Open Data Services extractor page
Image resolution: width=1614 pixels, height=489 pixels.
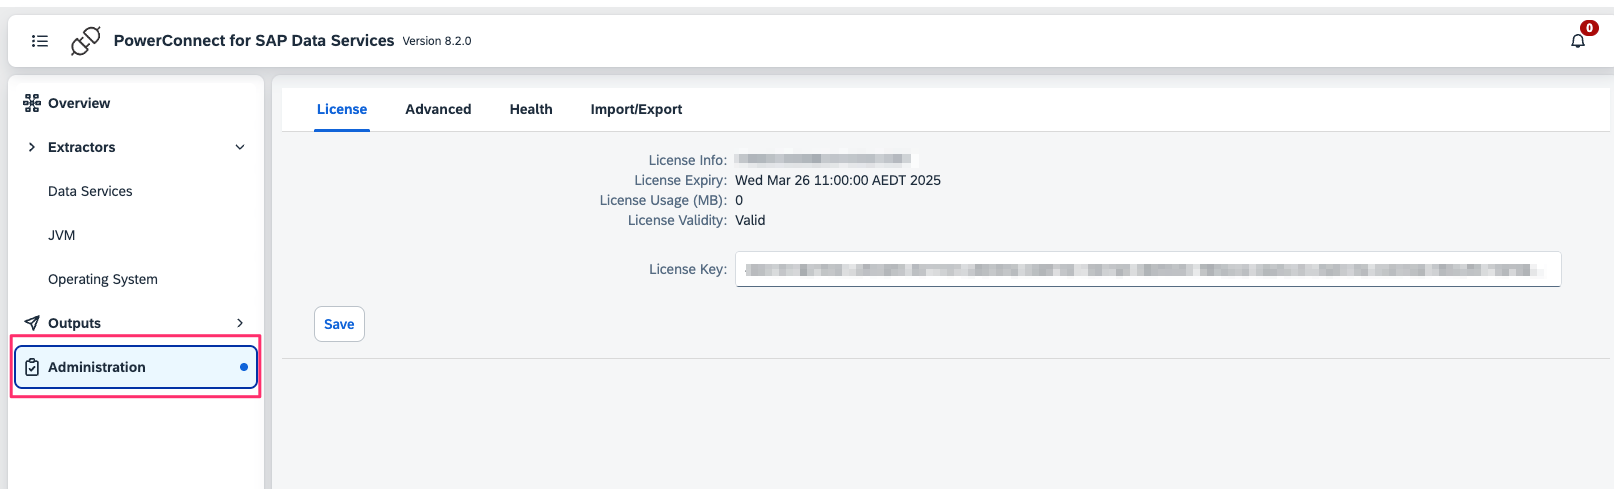coord(90,191)
